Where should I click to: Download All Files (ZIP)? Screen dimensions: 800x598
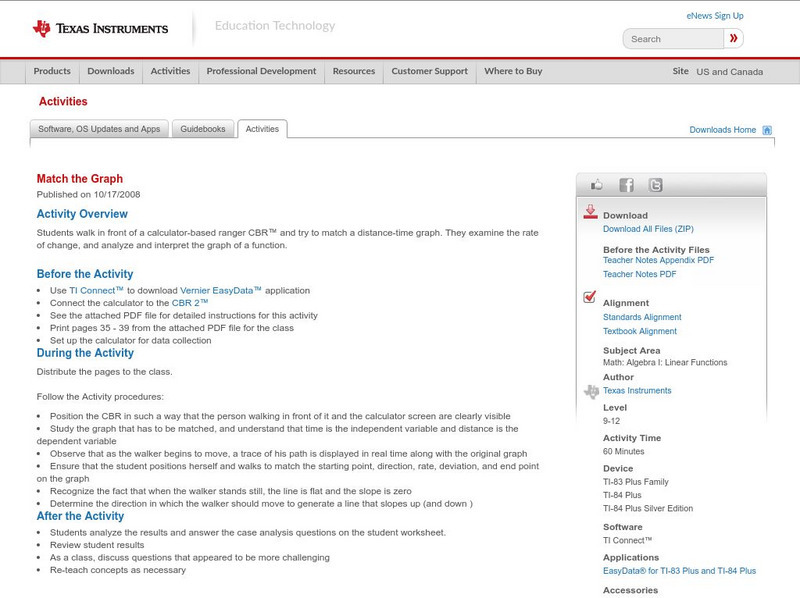(x=648, y=229)
